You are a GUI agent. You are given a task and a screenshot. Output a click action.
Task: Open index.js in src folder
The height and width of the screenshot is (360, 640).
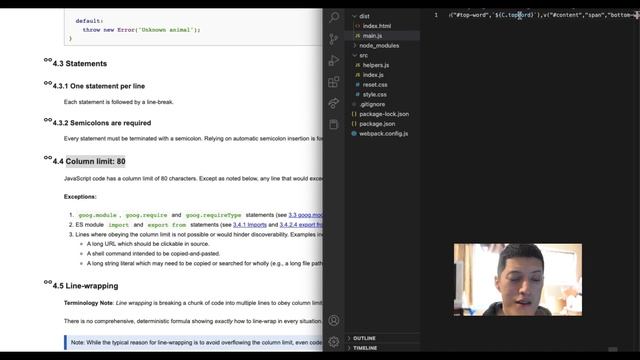point(373,75)
